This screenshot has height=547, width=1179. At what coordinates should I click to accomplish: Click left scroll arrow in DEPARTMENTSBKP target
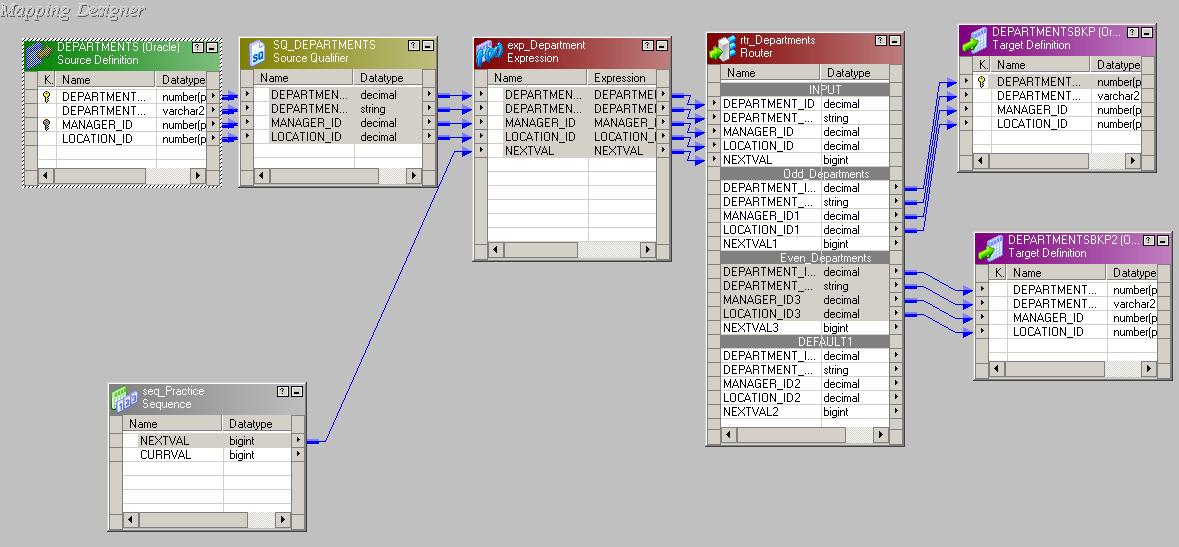click(980, 160)
